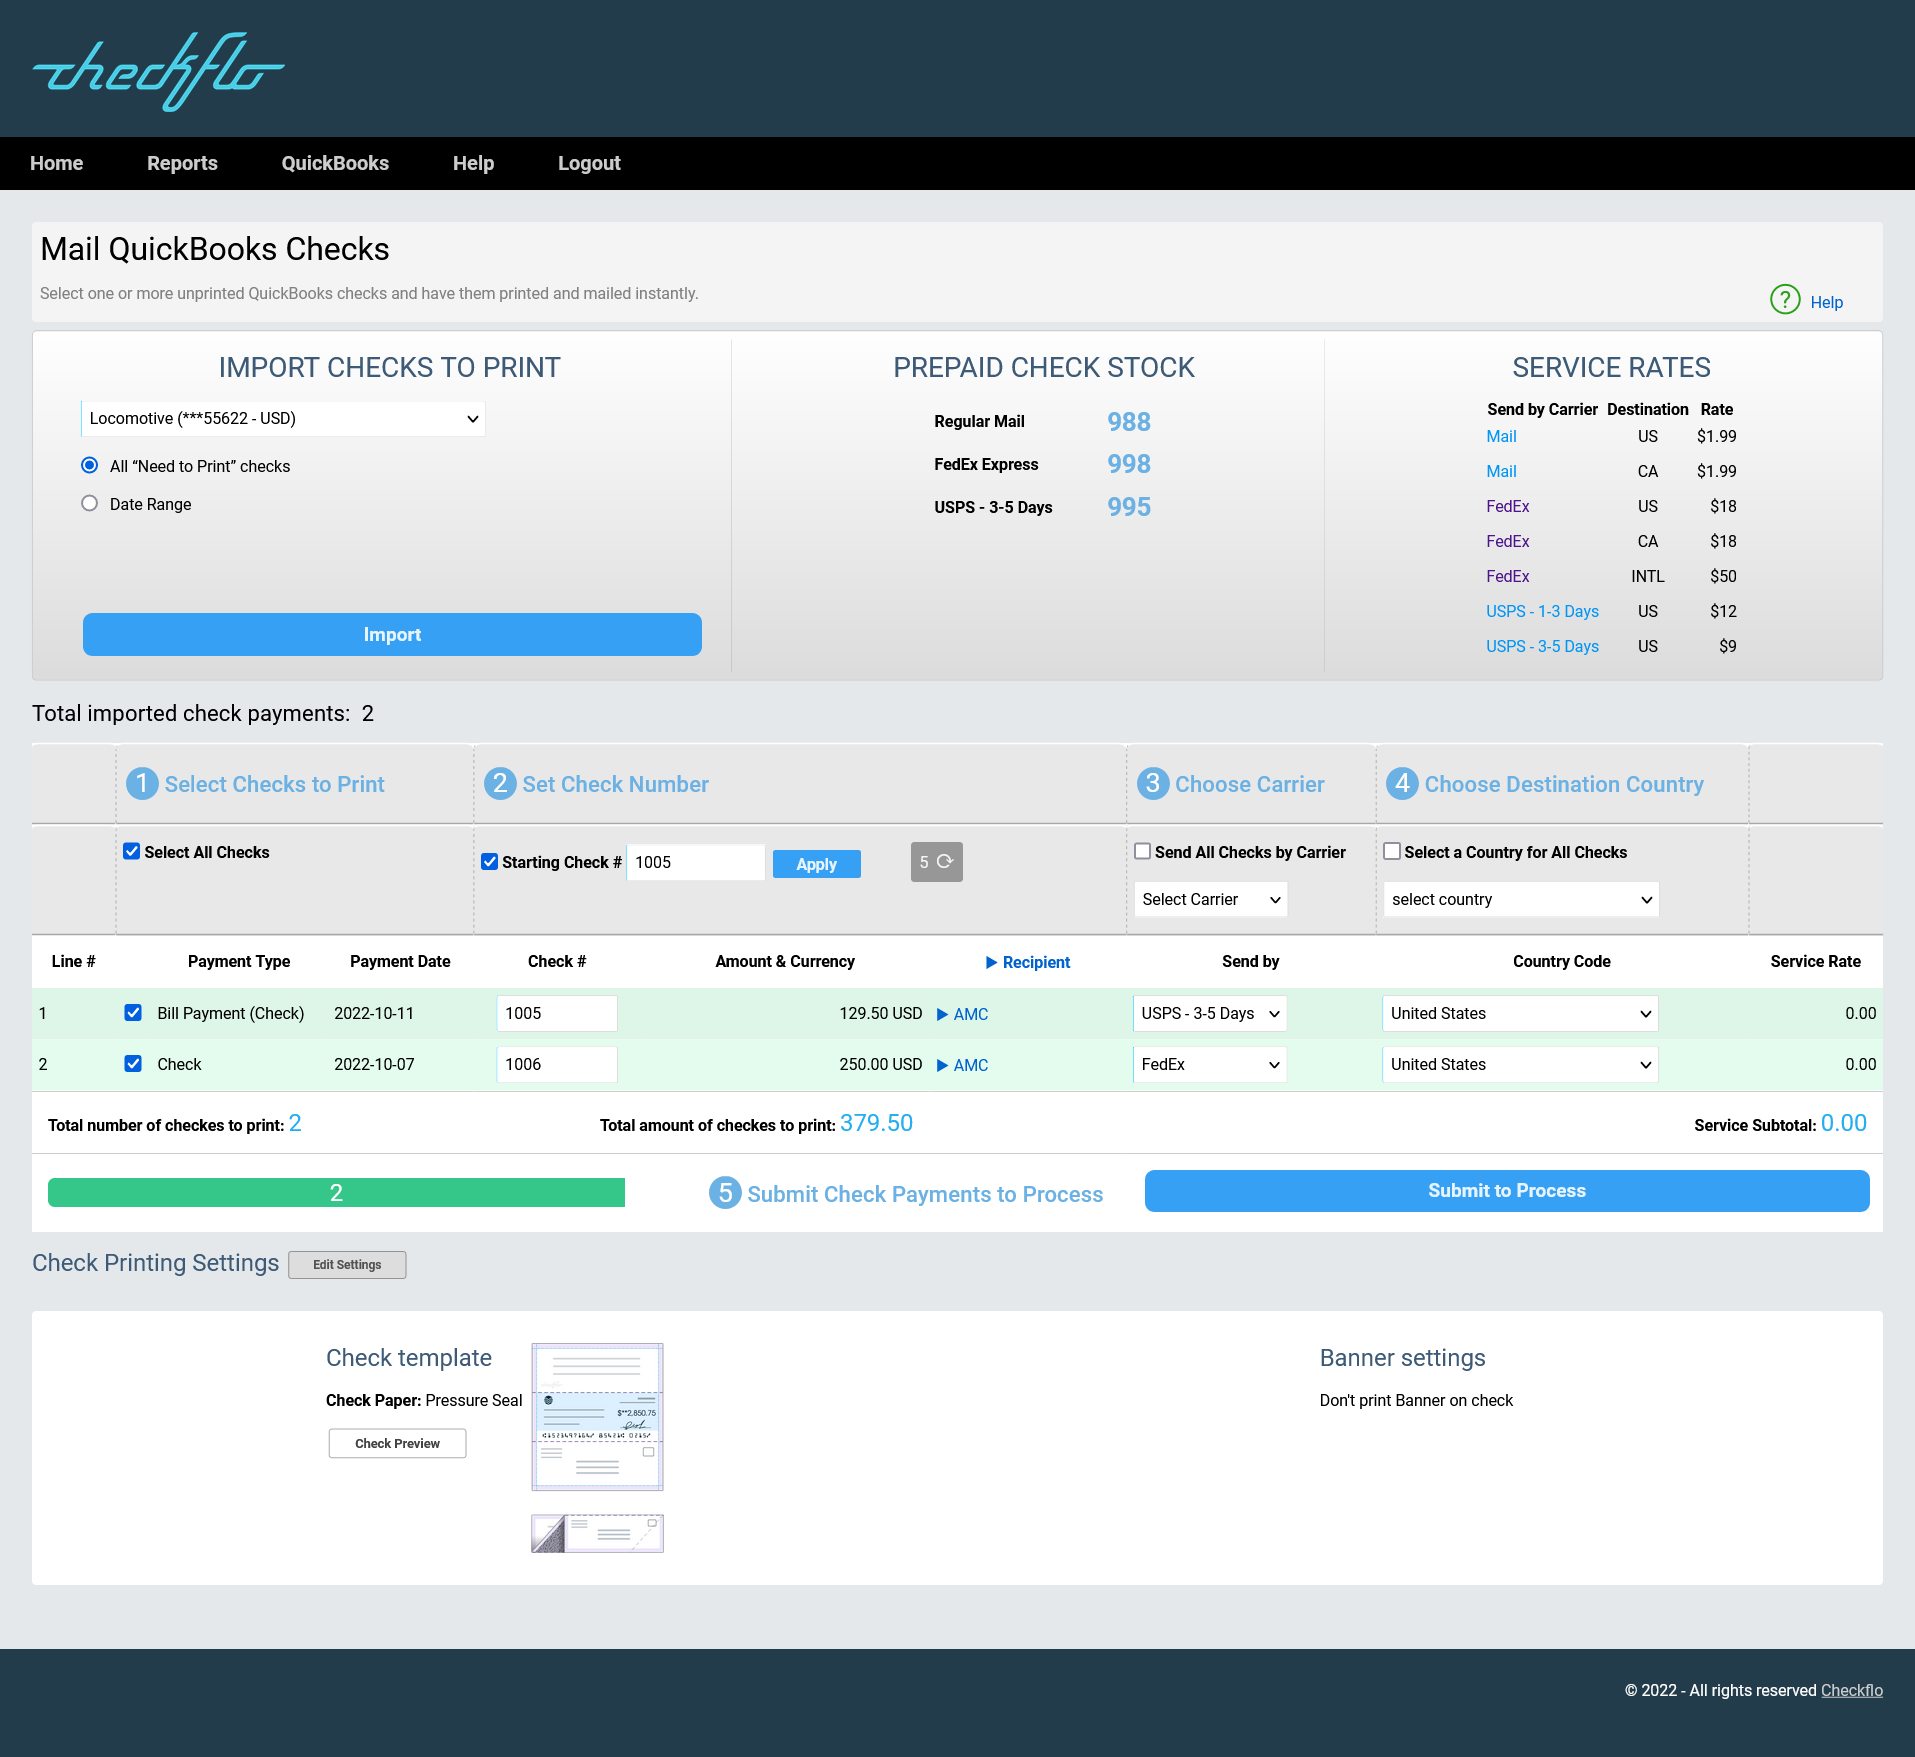
Task: Click the grey refresh check number button
Action: click(x=936, y=862)
